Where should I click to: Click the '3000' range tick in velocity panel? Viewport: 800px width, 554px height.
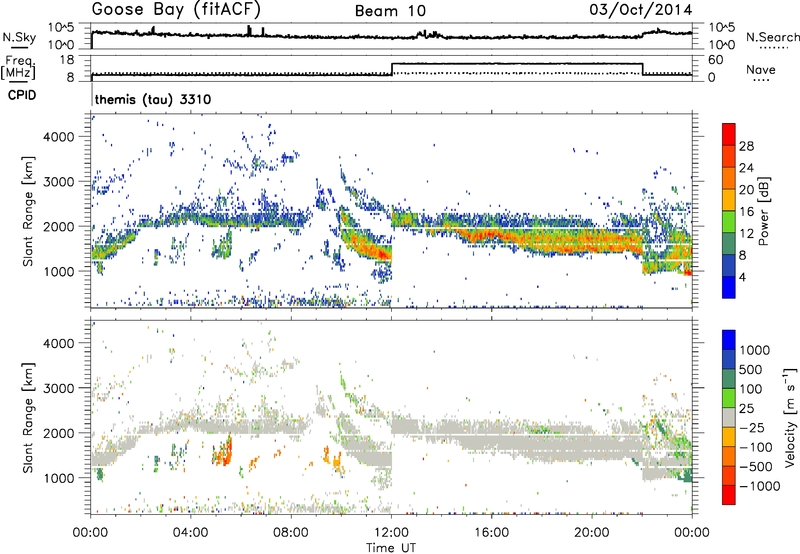coord(58,388)
